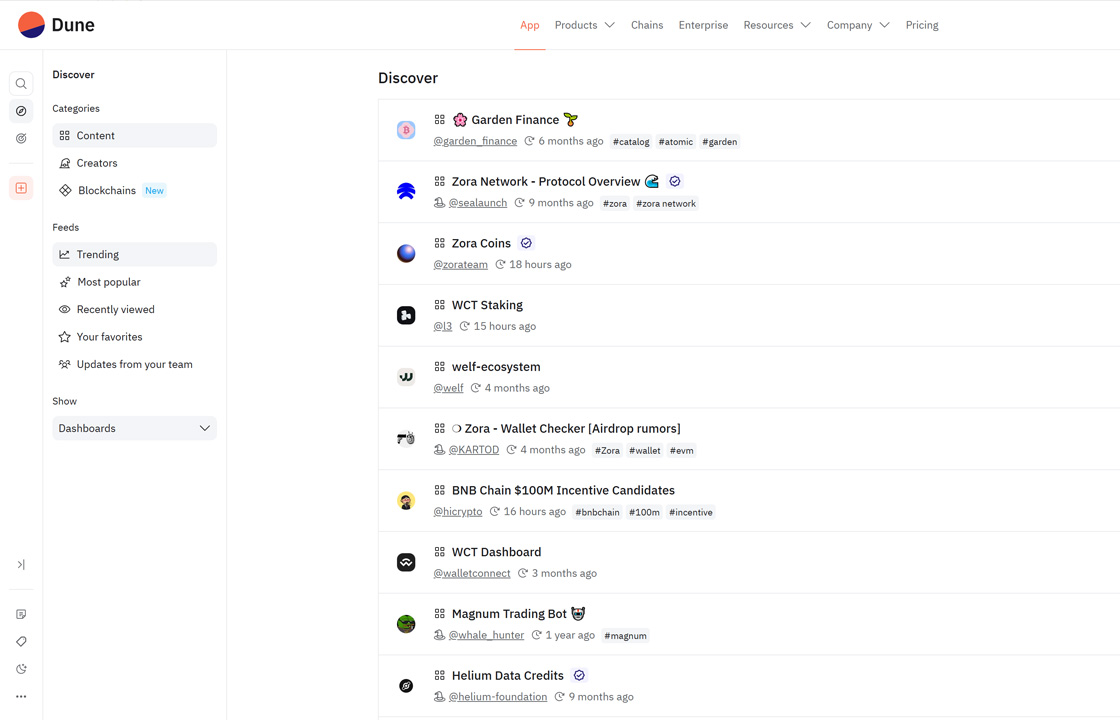Open BNB Chain $100M Incentive Candidates
The height and width of the screenshot is (720, 1120).
[x=563, y=490]
